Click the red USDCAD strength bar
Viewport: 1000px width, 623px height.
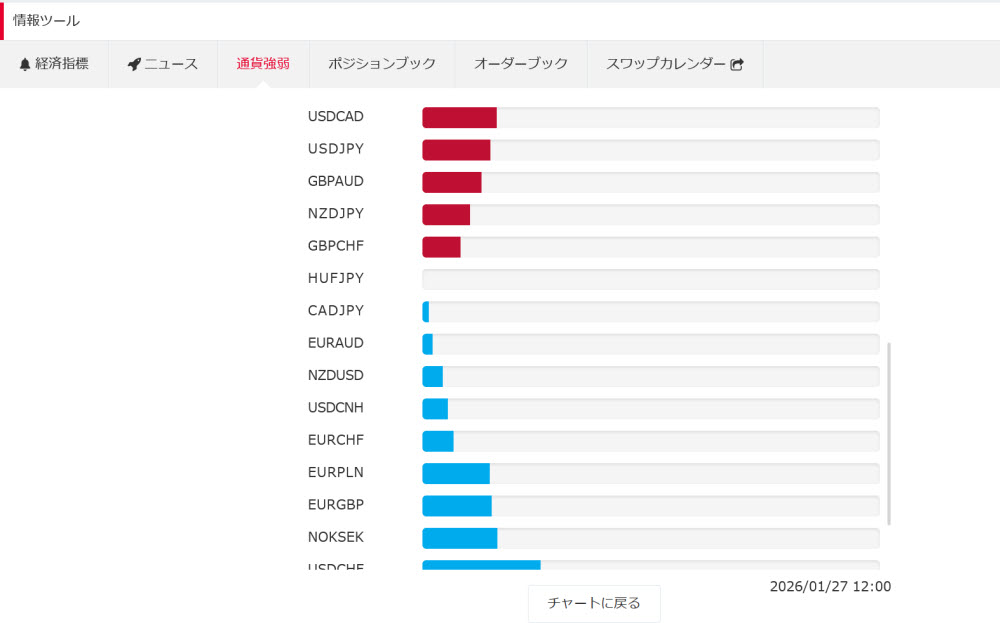[x=459, y=118]
